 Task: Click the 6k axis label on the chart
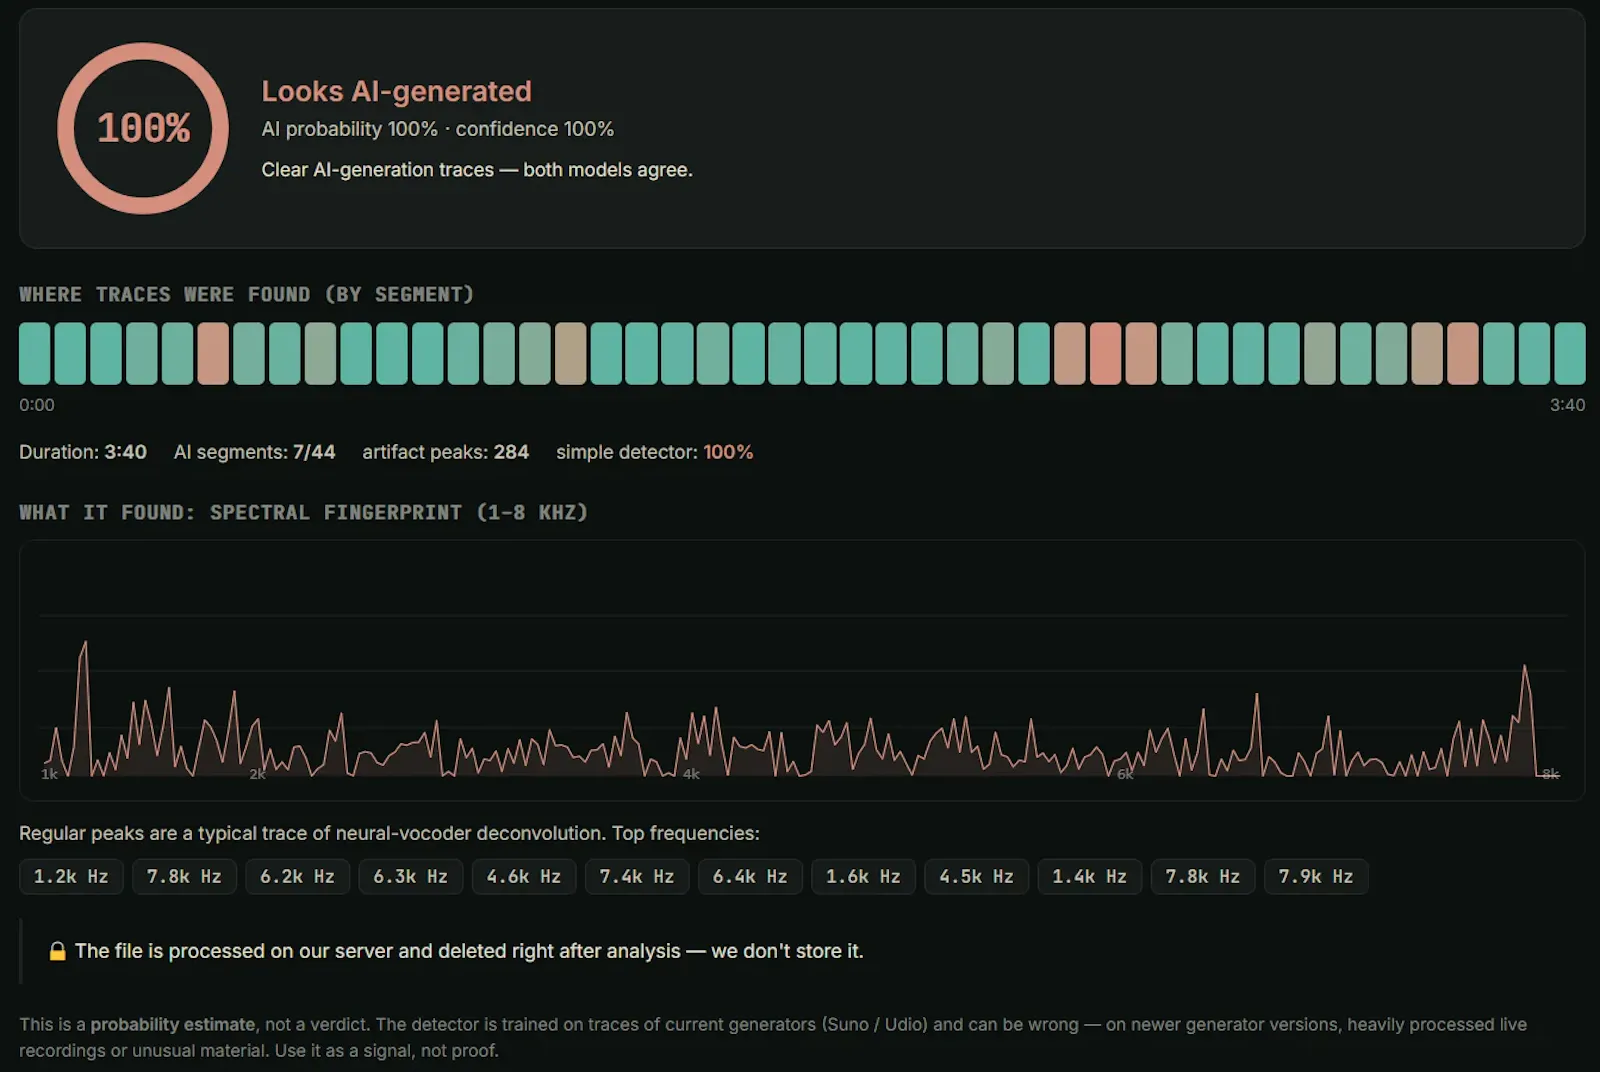point(1125,774)
